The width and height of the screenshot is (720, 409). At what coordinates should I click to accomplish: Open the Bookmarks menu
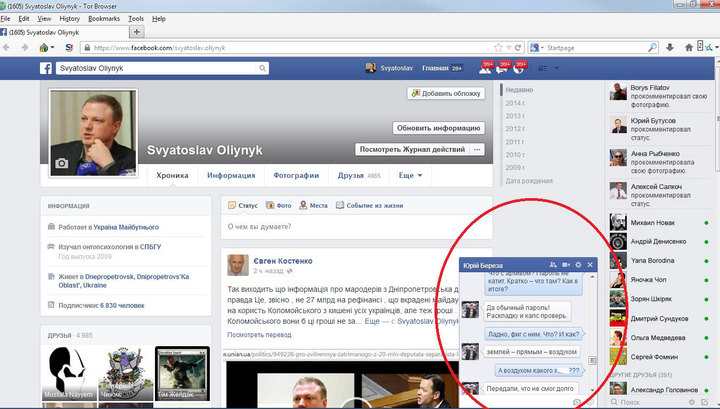coord(103,19)
